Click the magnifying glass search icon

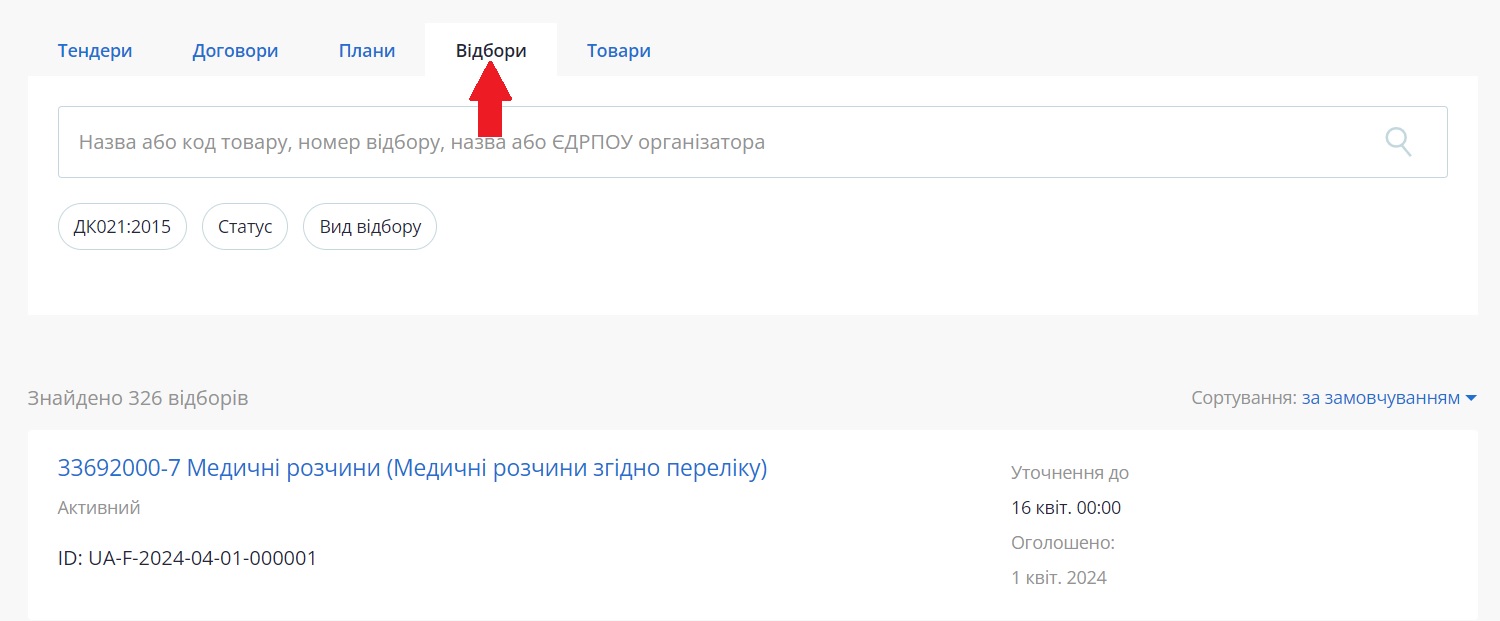coord(1398,142)
